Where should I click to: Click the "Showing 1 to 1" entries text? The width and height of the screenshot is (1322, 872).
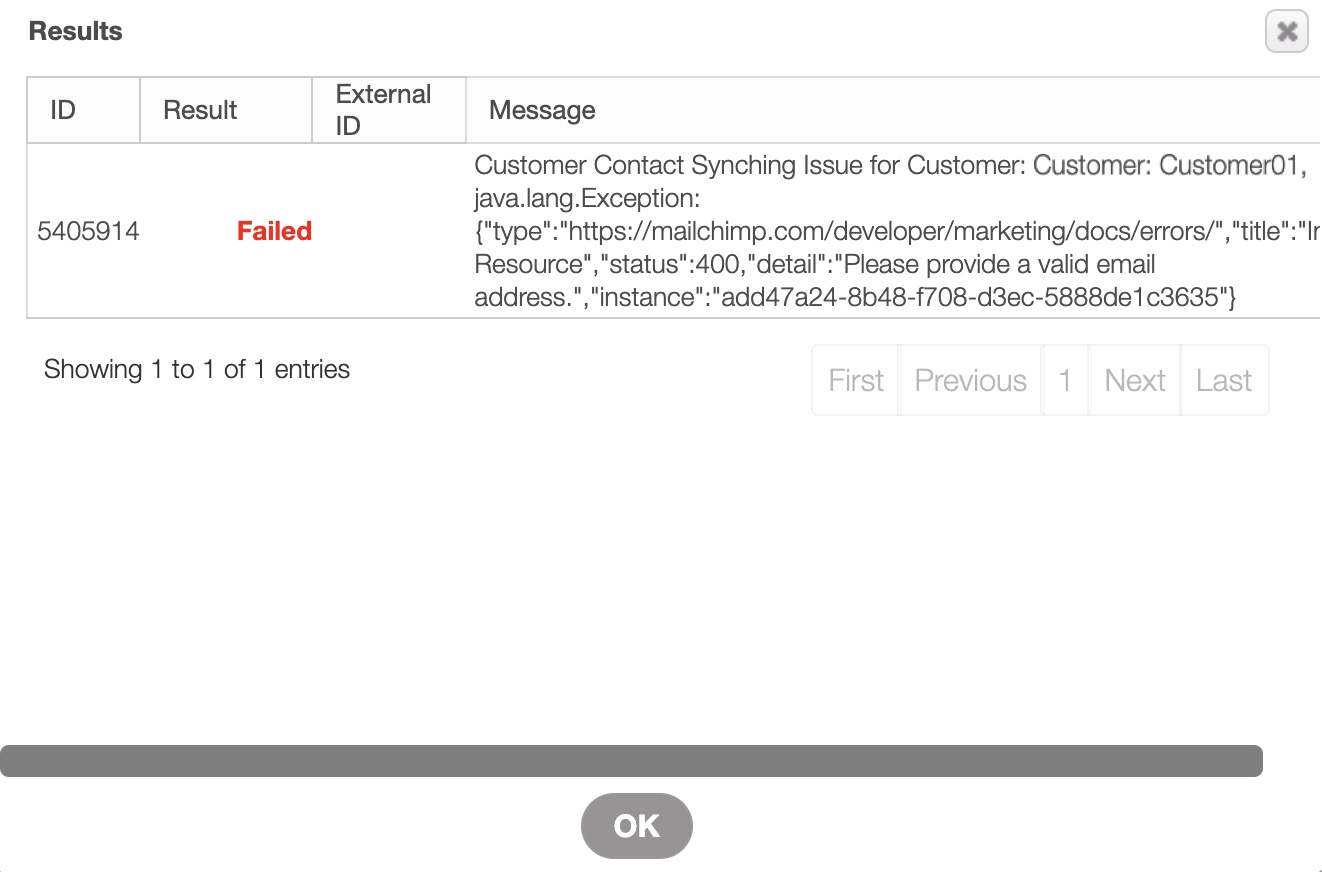197,370
